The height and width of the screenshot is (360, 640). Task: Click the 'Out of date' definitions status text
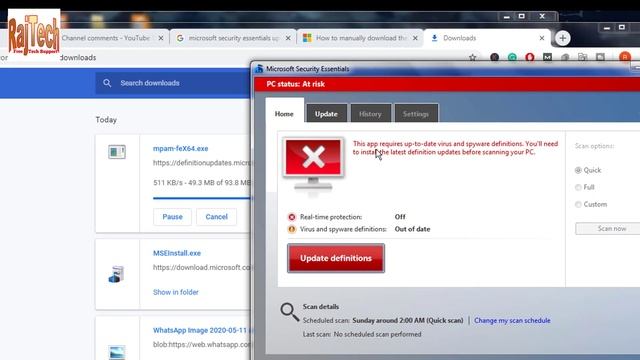pos(412,229)
